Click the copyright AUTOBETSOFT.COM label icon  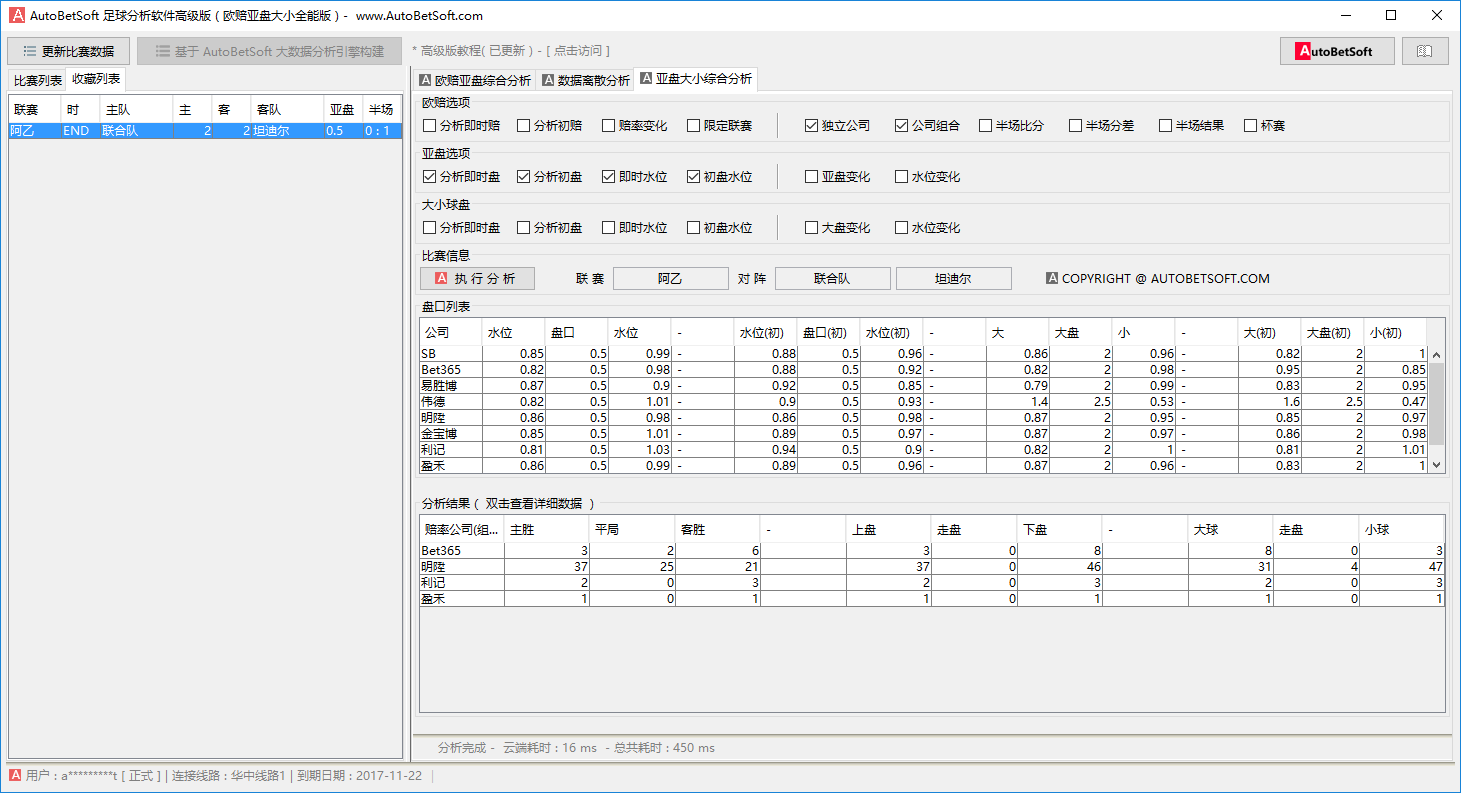click(x=1052, y=278)
